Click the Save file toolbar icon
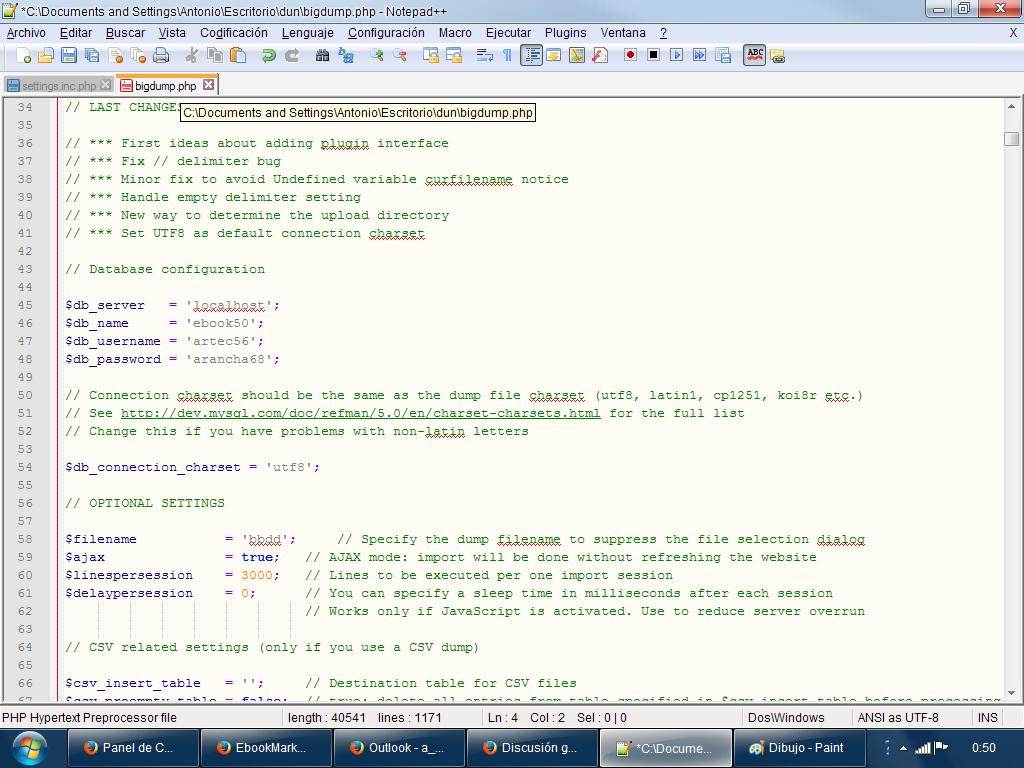 coord(69,56)
